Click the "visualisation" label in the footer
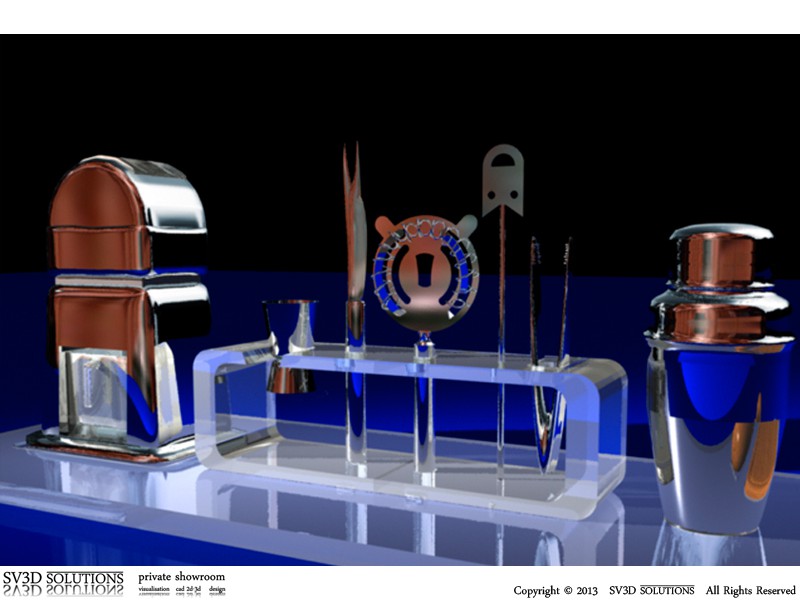 (x=153, y=590)
